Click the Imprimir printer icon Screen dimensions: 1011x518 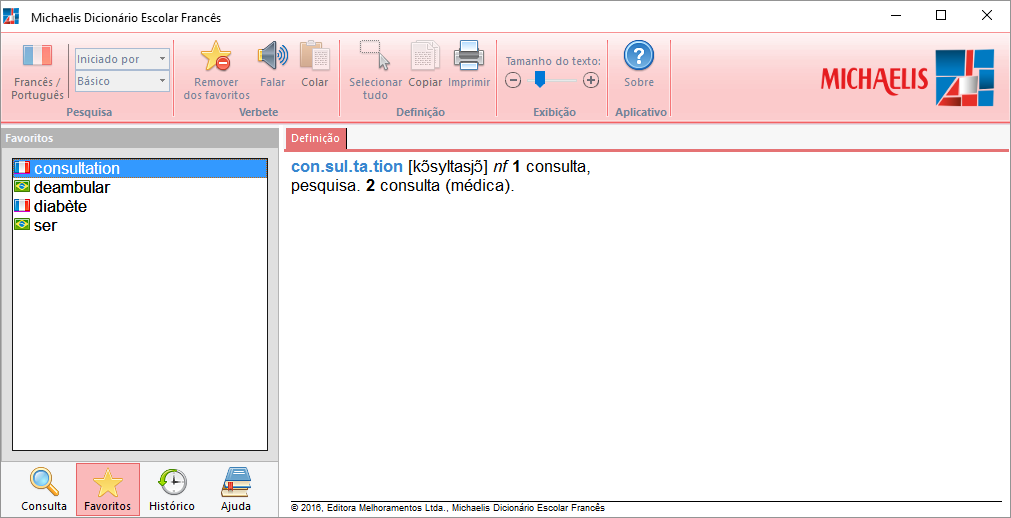coord(469,56)
